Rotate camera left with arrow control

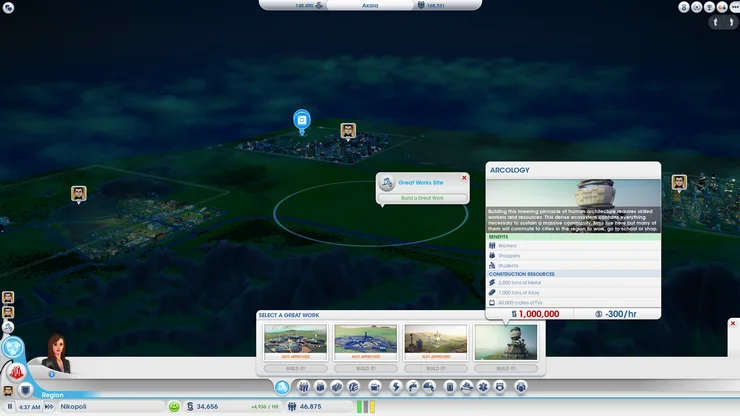tap(715, 22)
